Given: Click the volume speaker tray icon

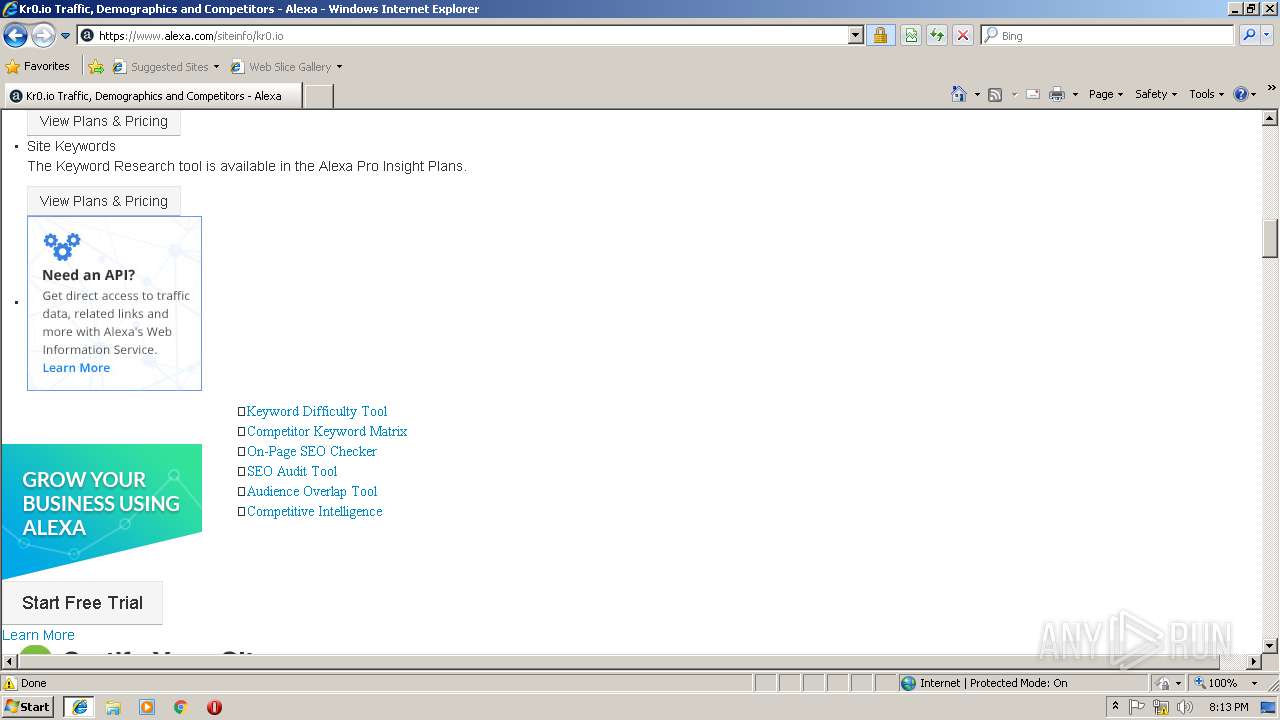Looking at the screenshot, I should tap(1185, 707).
